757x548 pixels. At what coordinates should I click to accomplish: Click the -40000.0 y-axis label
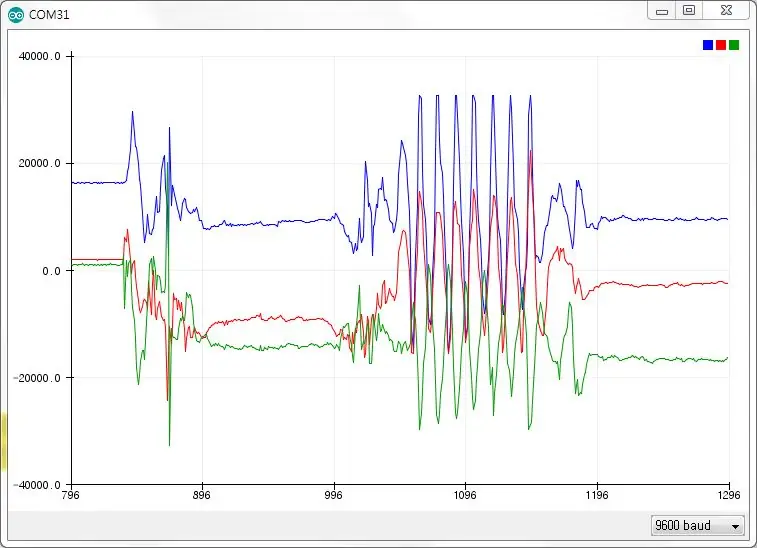pos(37,485)
